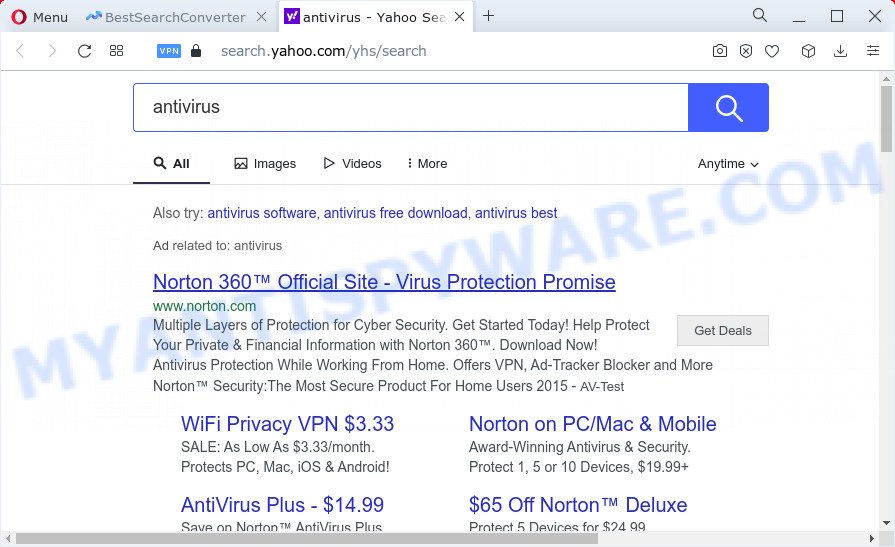Take a snapshot with camera icon
The height and width of the screenshot is (547, 895).
coord(720,51)
